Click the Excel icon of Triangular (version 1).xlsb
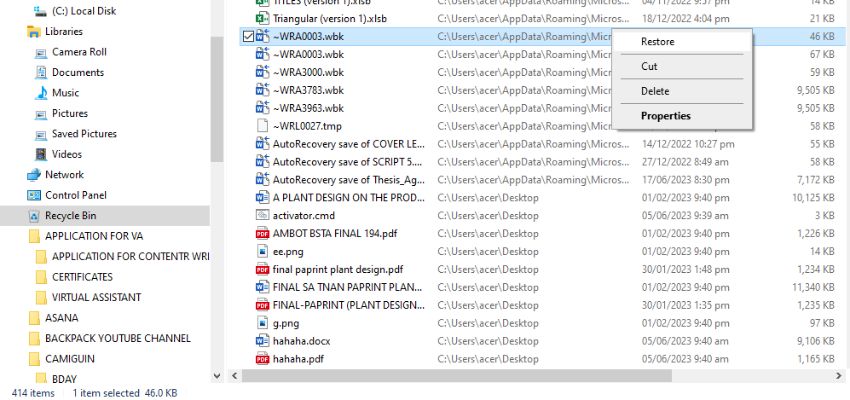 (x=262, y=18)
